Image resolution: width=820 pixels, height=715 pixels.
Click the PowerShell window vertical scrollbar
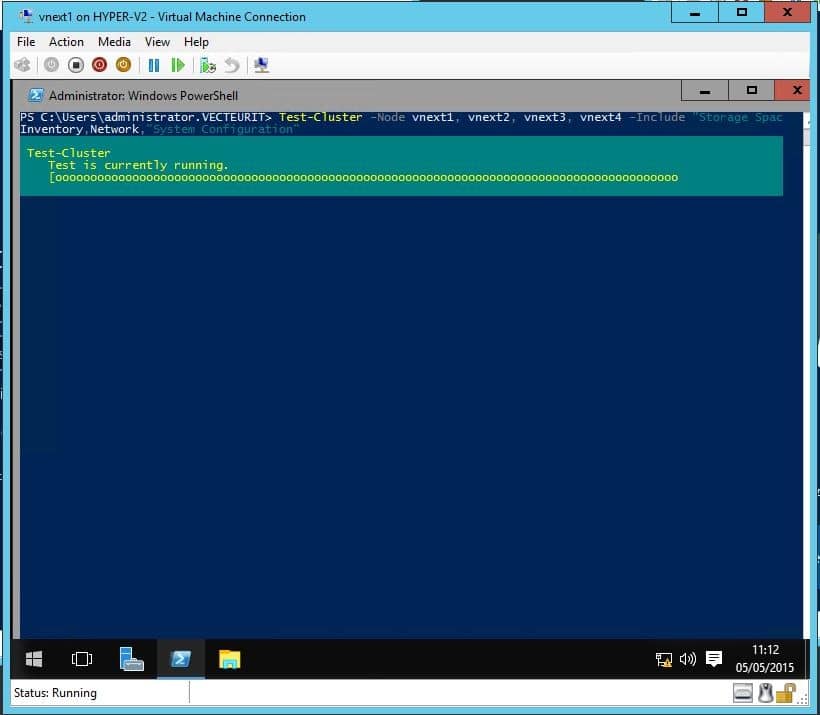(x=807, y=380)
